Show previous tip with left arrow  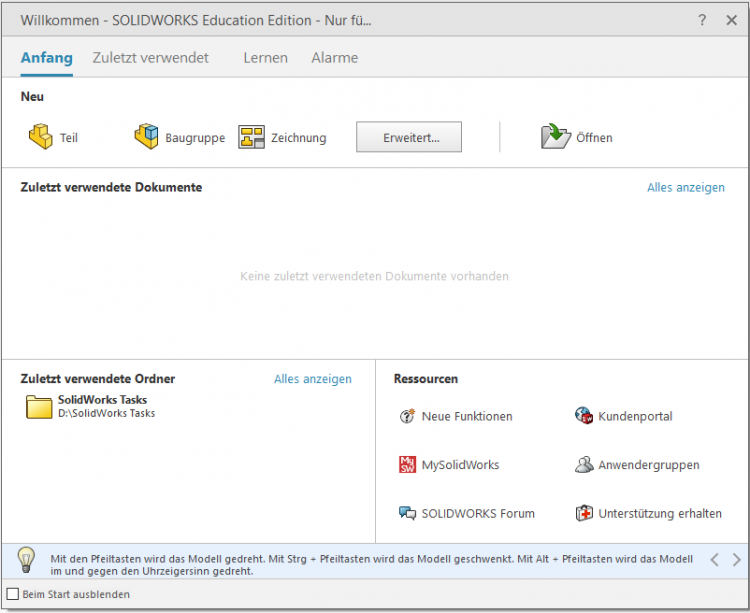click(x=714, y=560)
